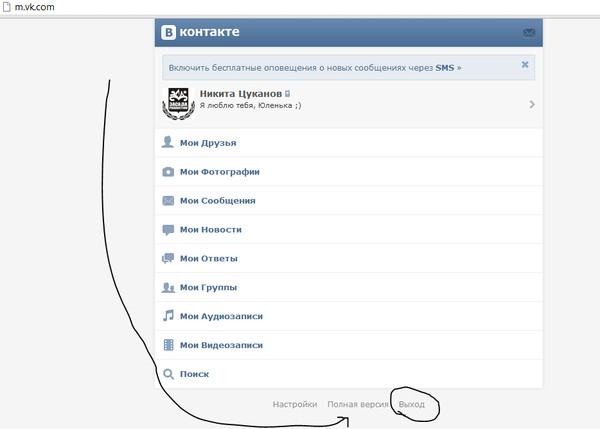Open profile via the right chevron arrow

click(x=532, y=104)
